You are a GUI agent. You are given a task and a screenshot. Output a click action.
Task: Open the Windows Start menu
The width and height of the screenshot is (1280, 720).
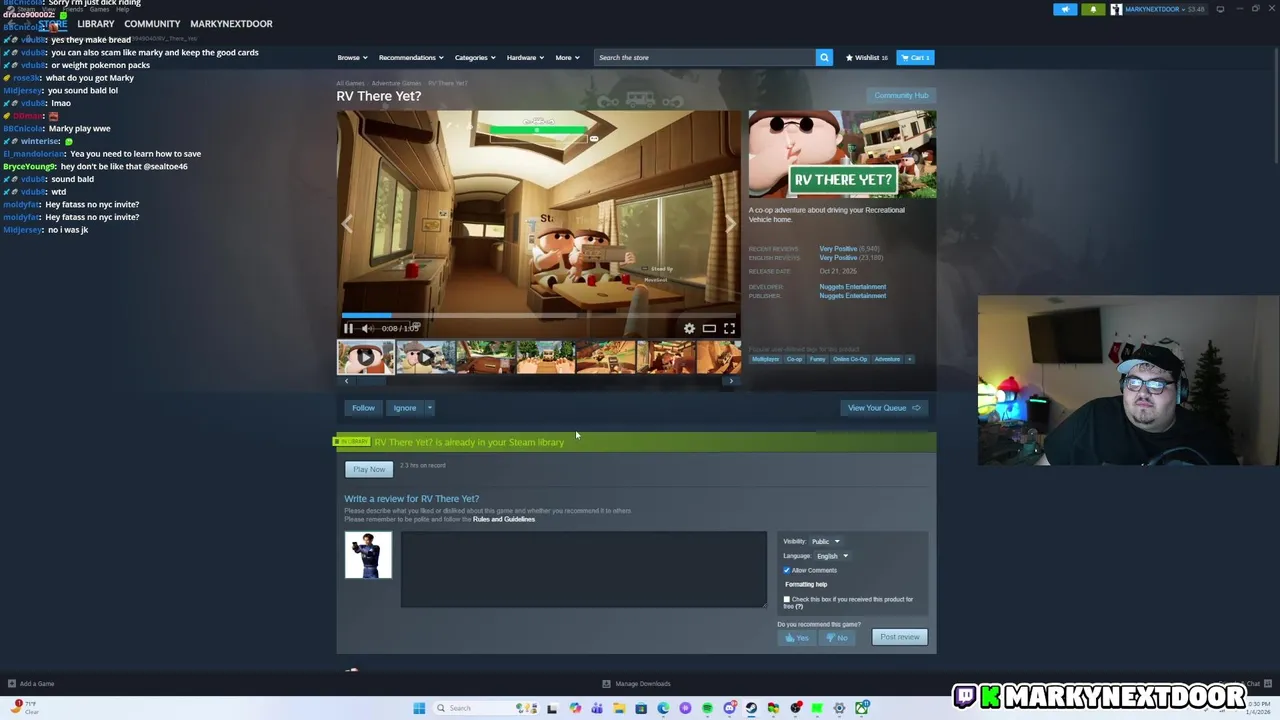(x=419, y=708)
